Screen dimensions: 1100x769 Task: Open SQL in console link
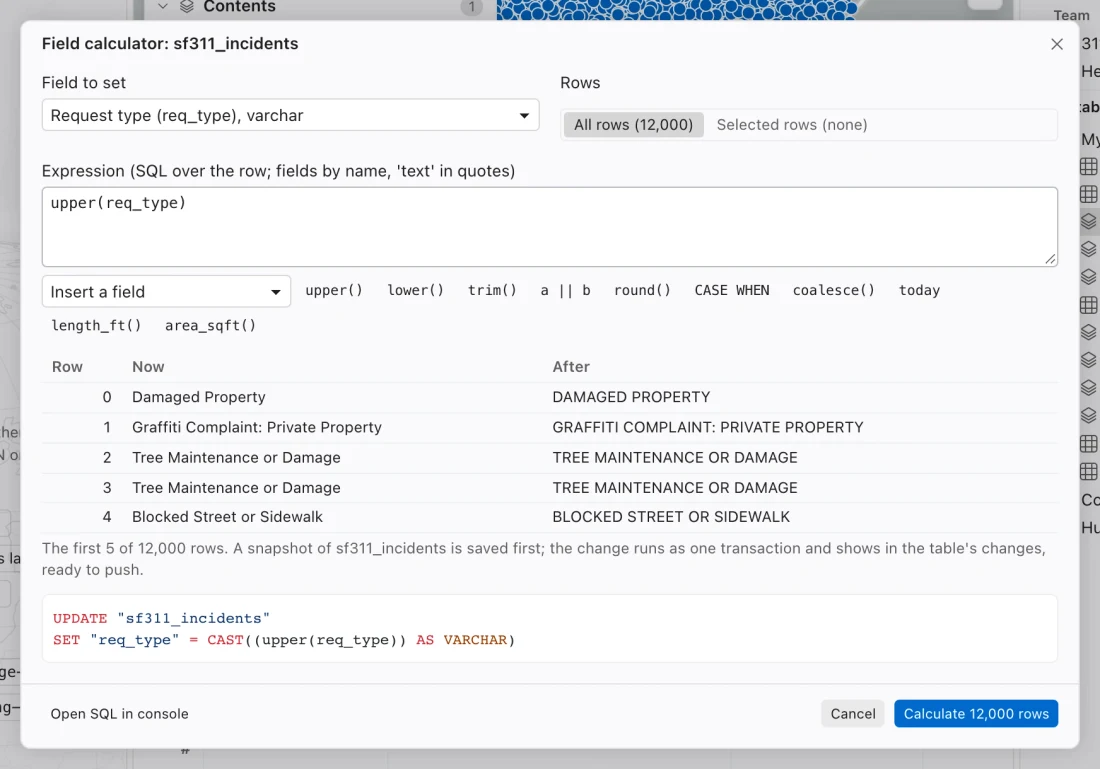tap(119, 714)
